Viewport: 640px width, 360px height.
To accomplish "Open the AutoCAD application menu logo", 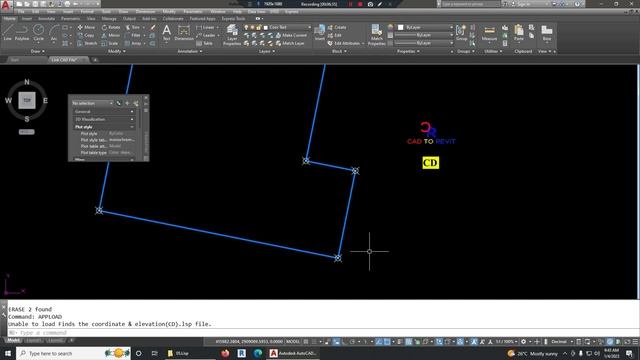I will pyautogui.click(x=6, y=5).
